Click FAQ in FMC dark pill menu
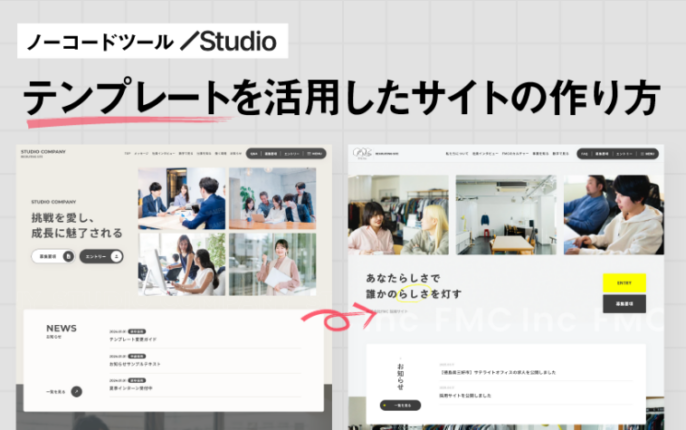Screen dimensions: 686x430 click(x=584, y=154)
